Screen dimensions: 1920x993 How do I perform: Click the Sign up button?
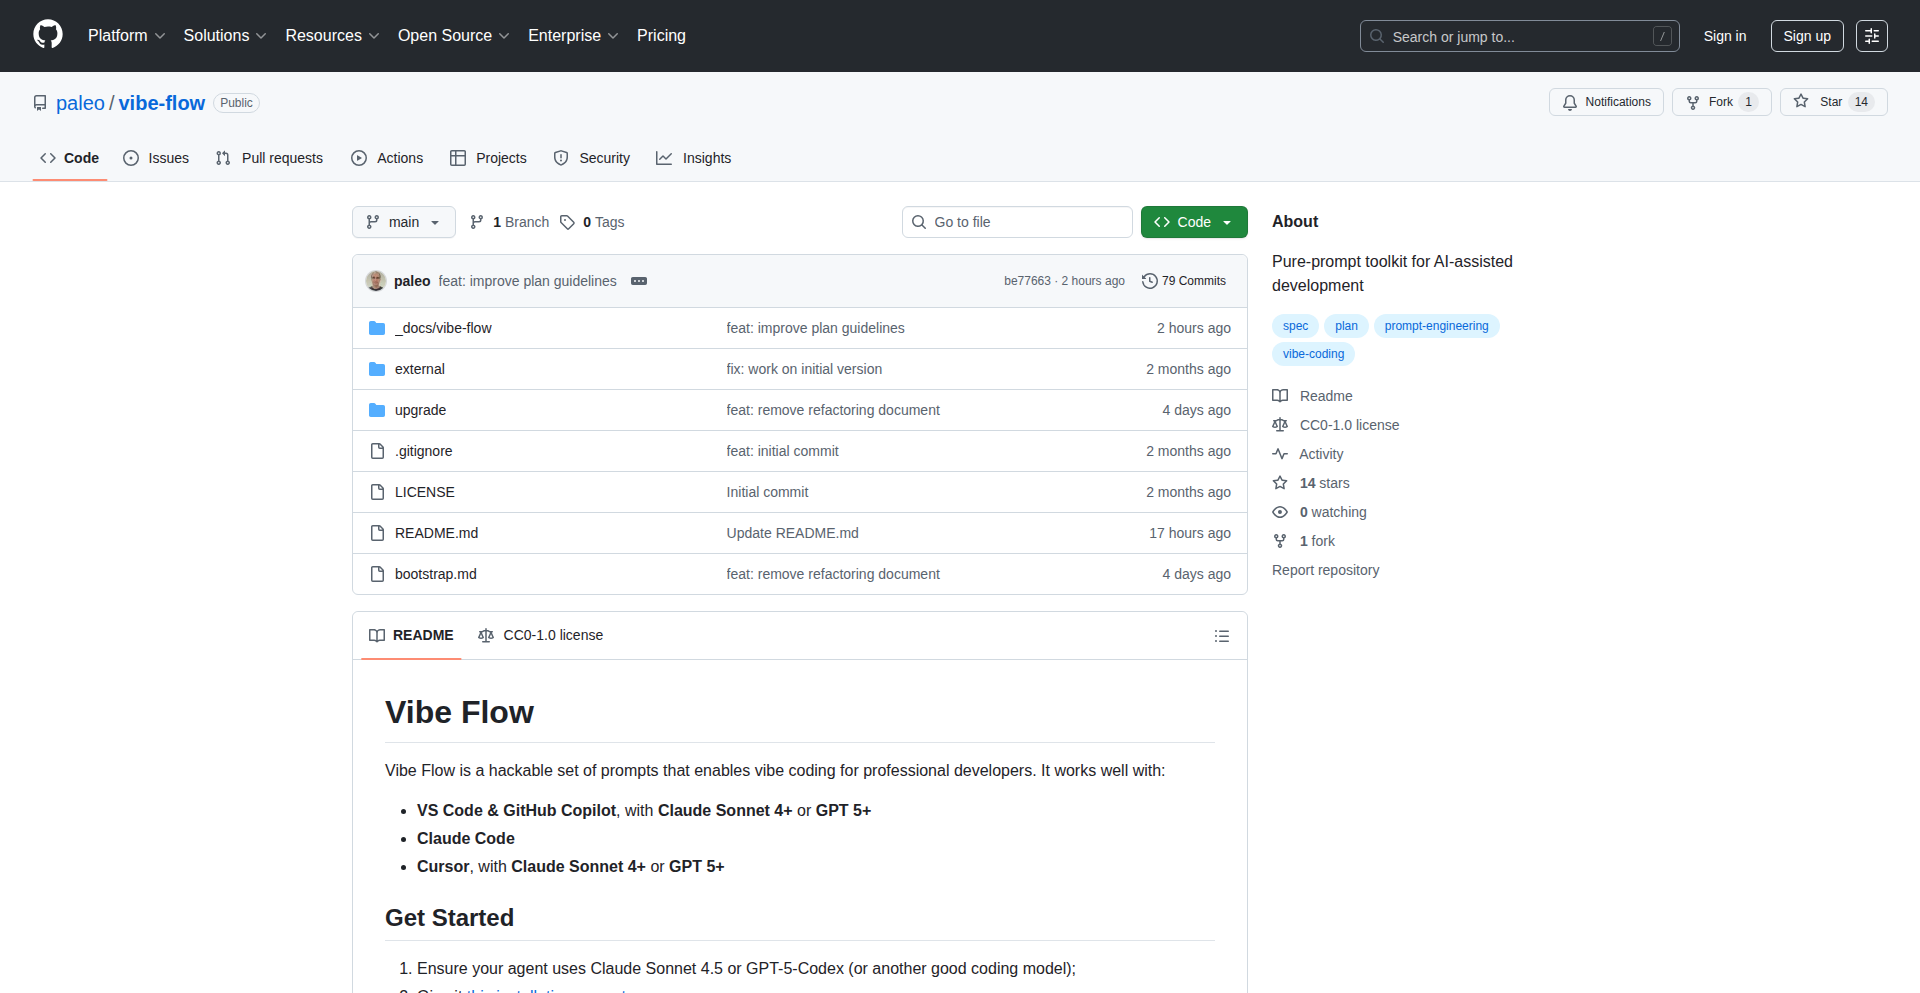(x=1806, y=36)
